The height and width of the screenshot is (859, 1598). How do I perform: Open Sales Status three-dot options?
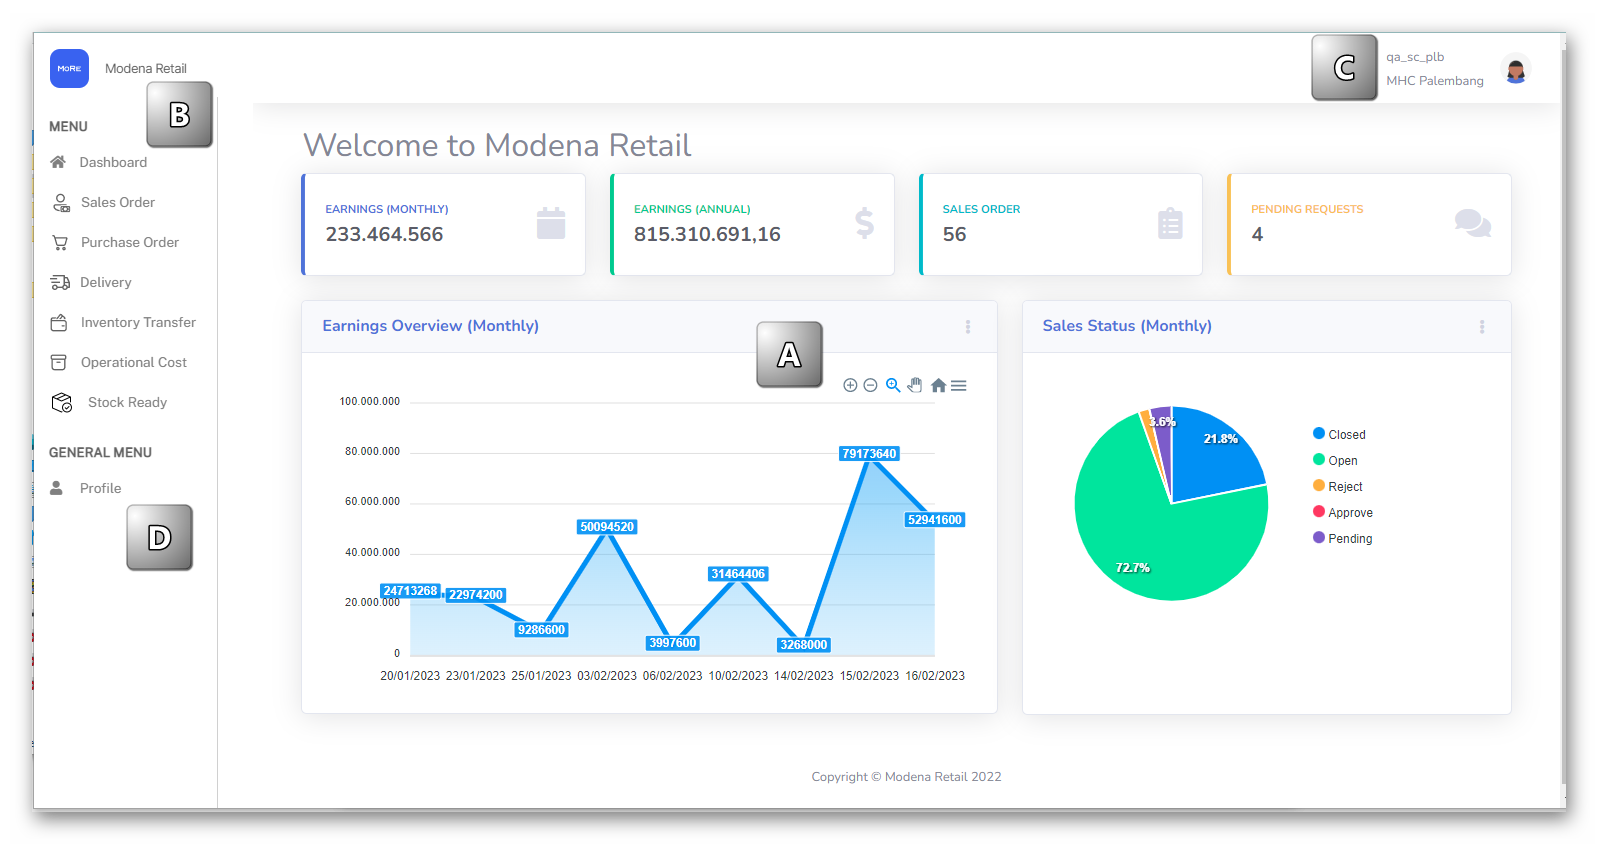pos(1481,327)
